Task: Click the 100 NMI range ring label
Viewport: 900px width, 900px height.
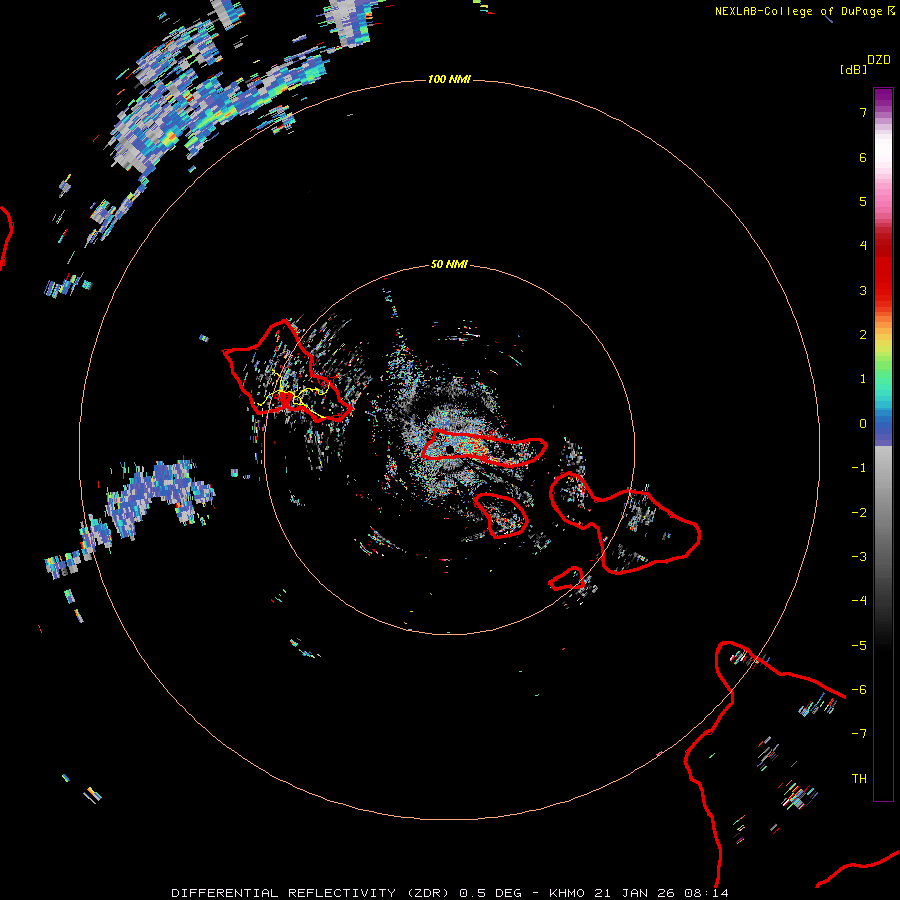Action: pyautogui.click(x=449, y=79)
